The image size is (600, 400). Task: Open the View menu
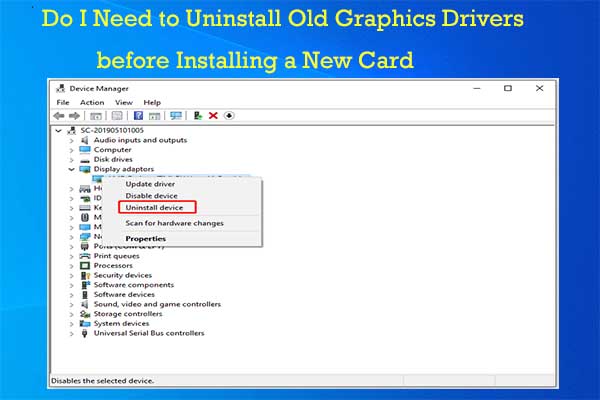123,102
